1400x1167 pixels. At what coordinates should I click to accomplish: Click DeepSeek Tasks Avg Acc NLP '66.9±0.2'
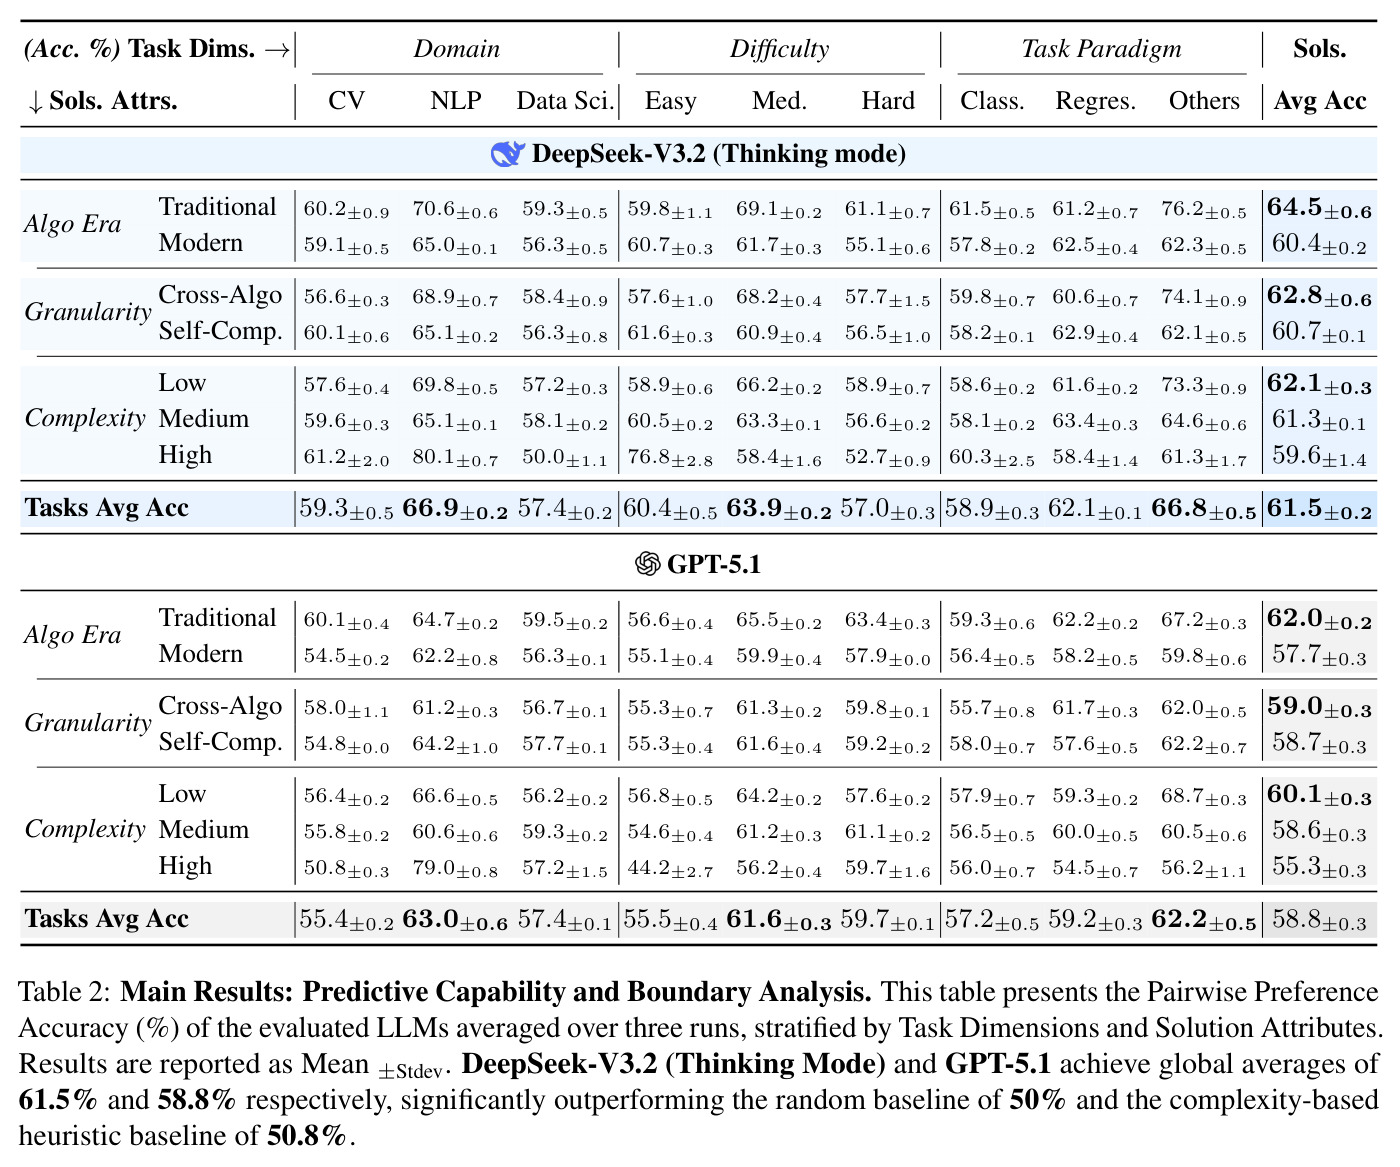click(x=455, y=509)
